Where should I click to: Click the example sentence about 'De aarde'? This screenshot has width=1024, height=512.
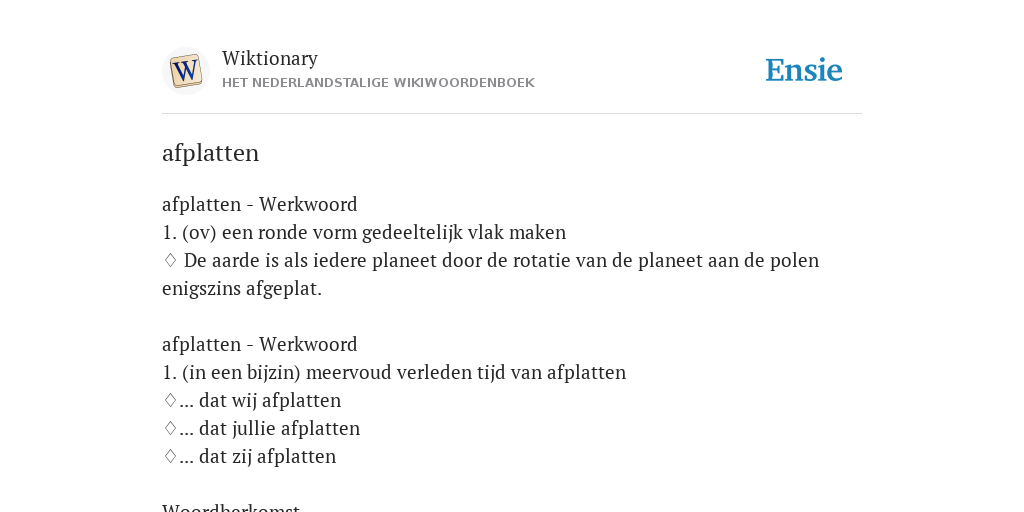[x=490, y=274]
